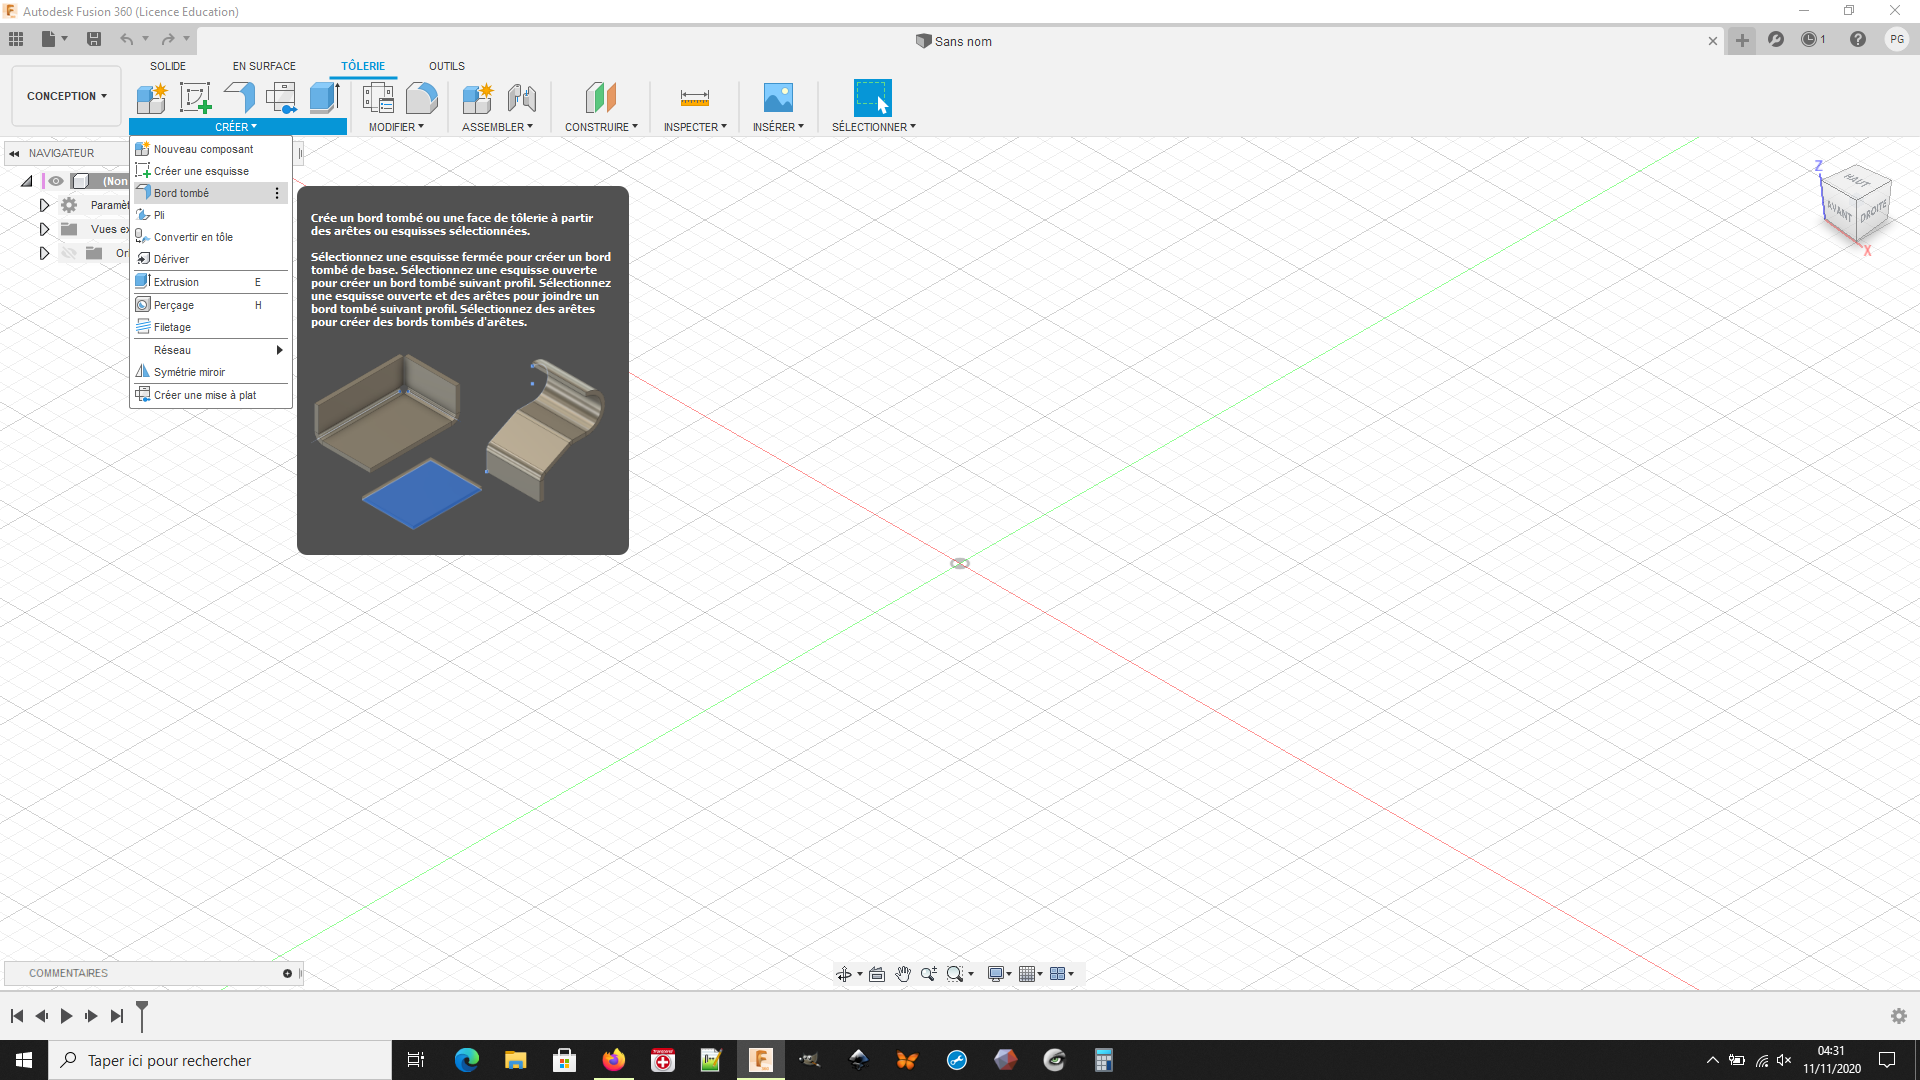
Task: Choose Convertir en tôle menu entry
Action: [x=193, y=237]
